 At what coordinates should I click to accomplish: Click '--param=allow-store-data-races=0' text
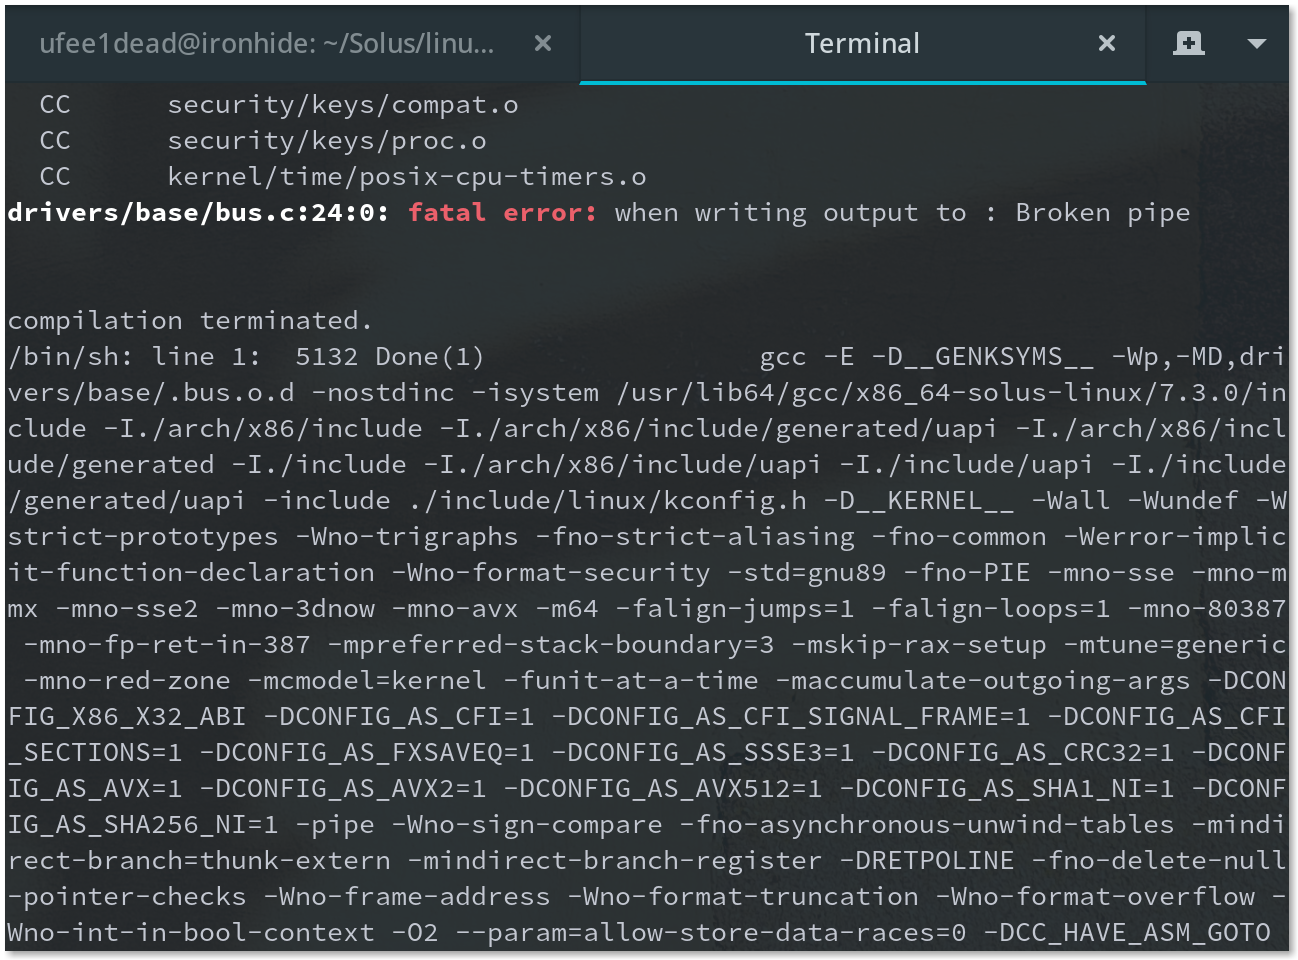point(711,933)
